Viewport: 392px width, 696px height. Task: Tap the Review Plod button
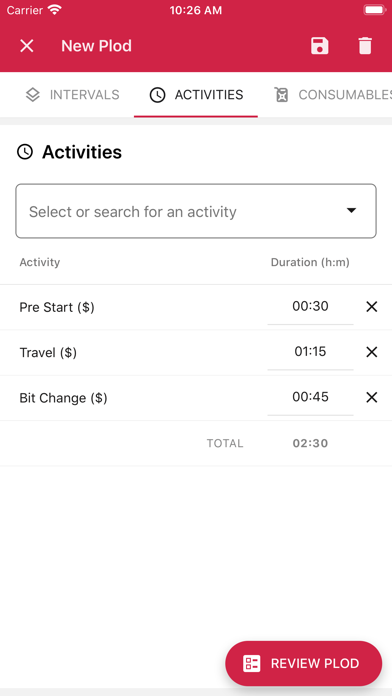click(x=304, y=664)
